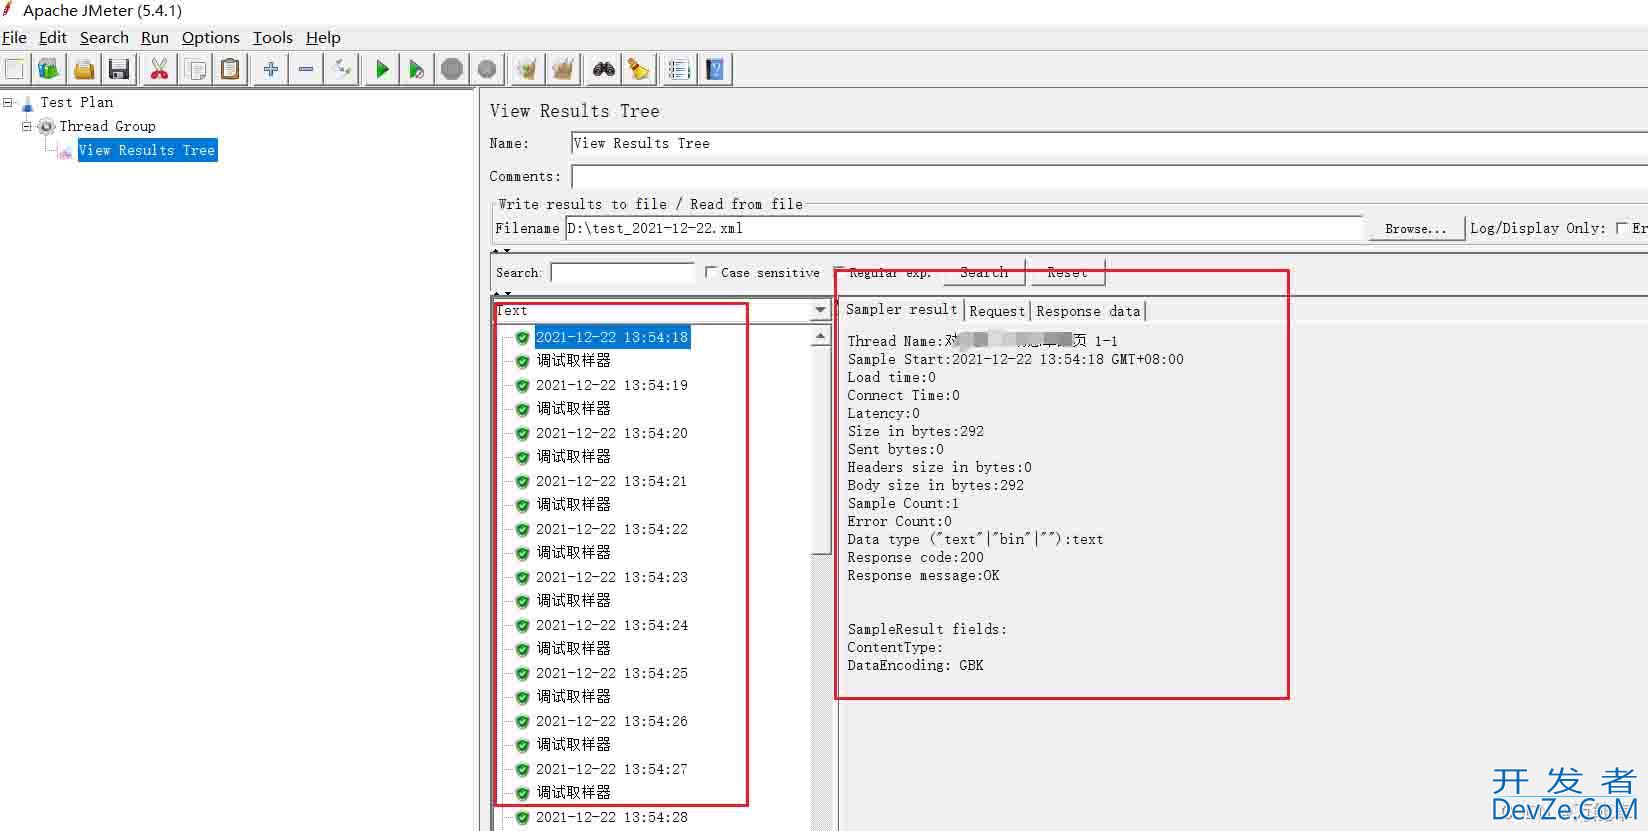This screenshot has height=831, width=1648.
Task: Click the Collapse All minus icon
Action: pos(306,69)
